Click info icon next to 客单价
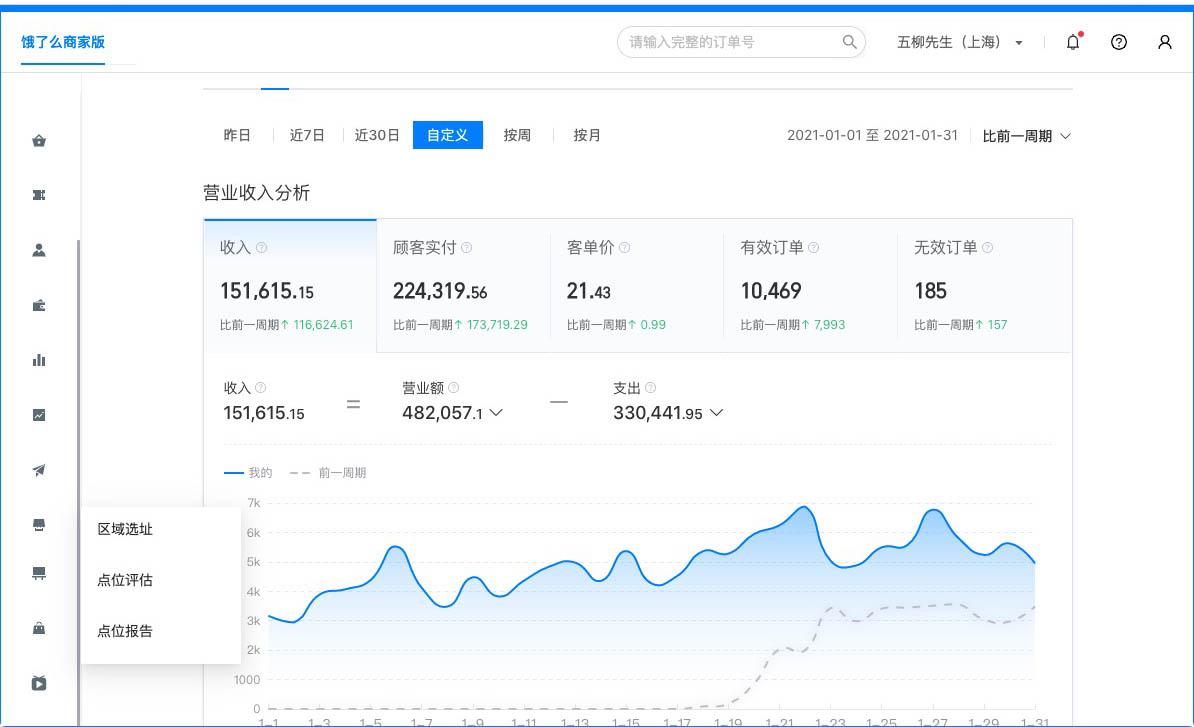Viewport: 1194px width, 727px height. coord(624,247)
